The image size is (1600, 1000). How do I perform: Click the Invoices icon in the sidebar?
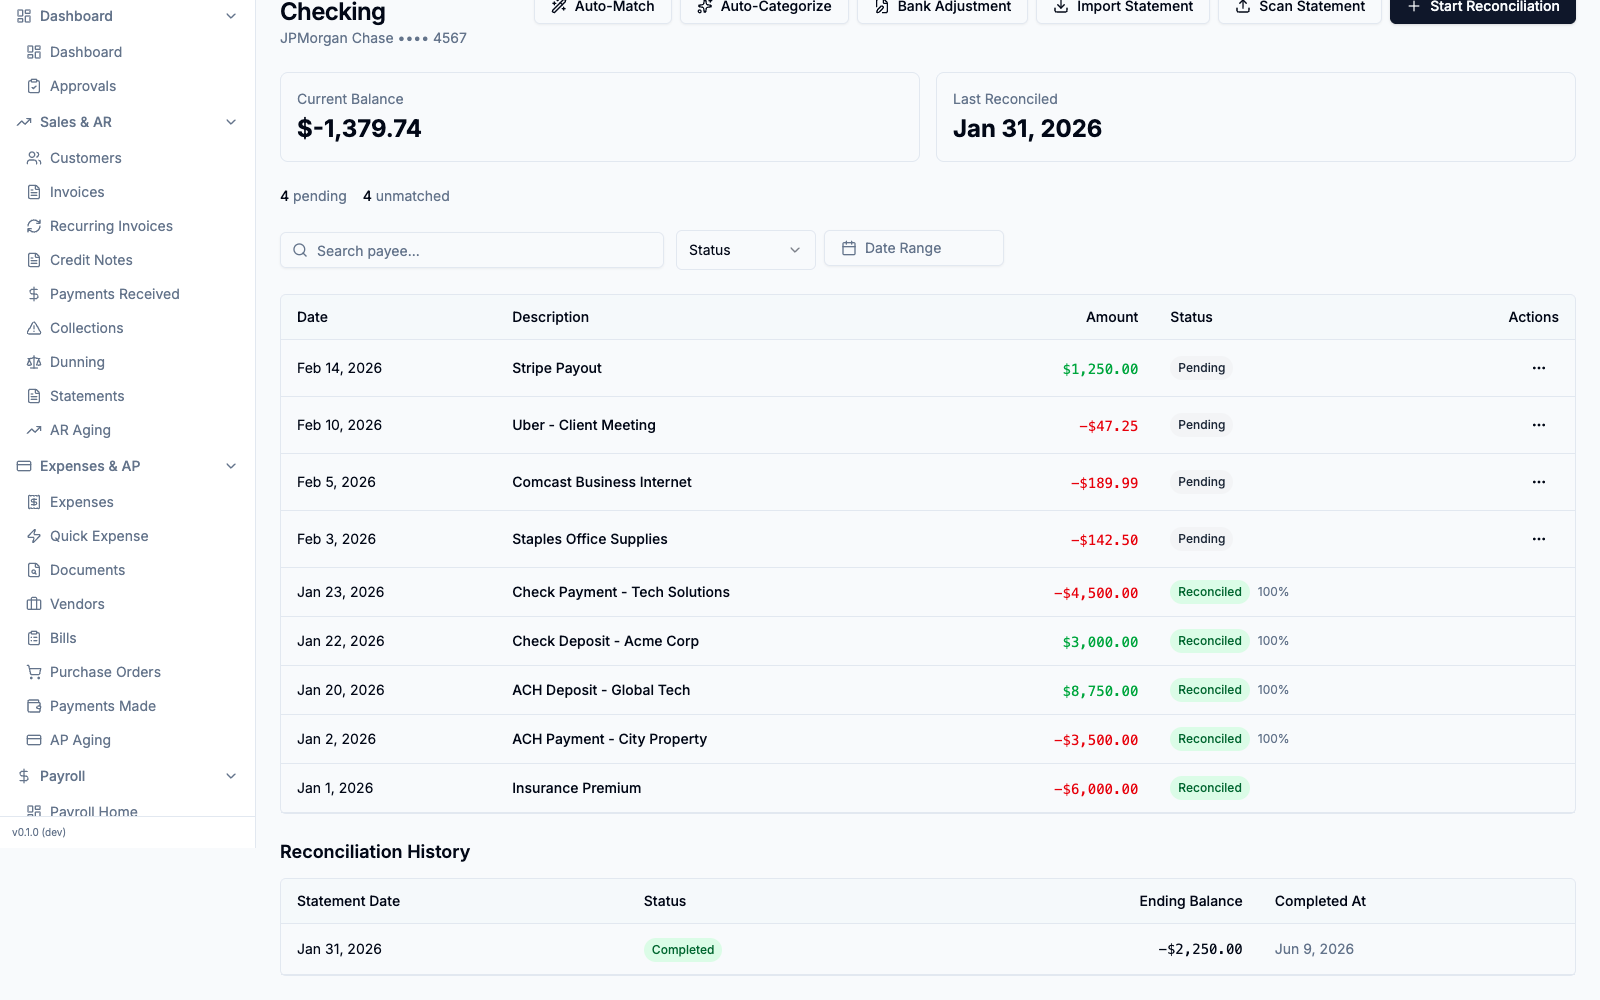tap(34, 192)
